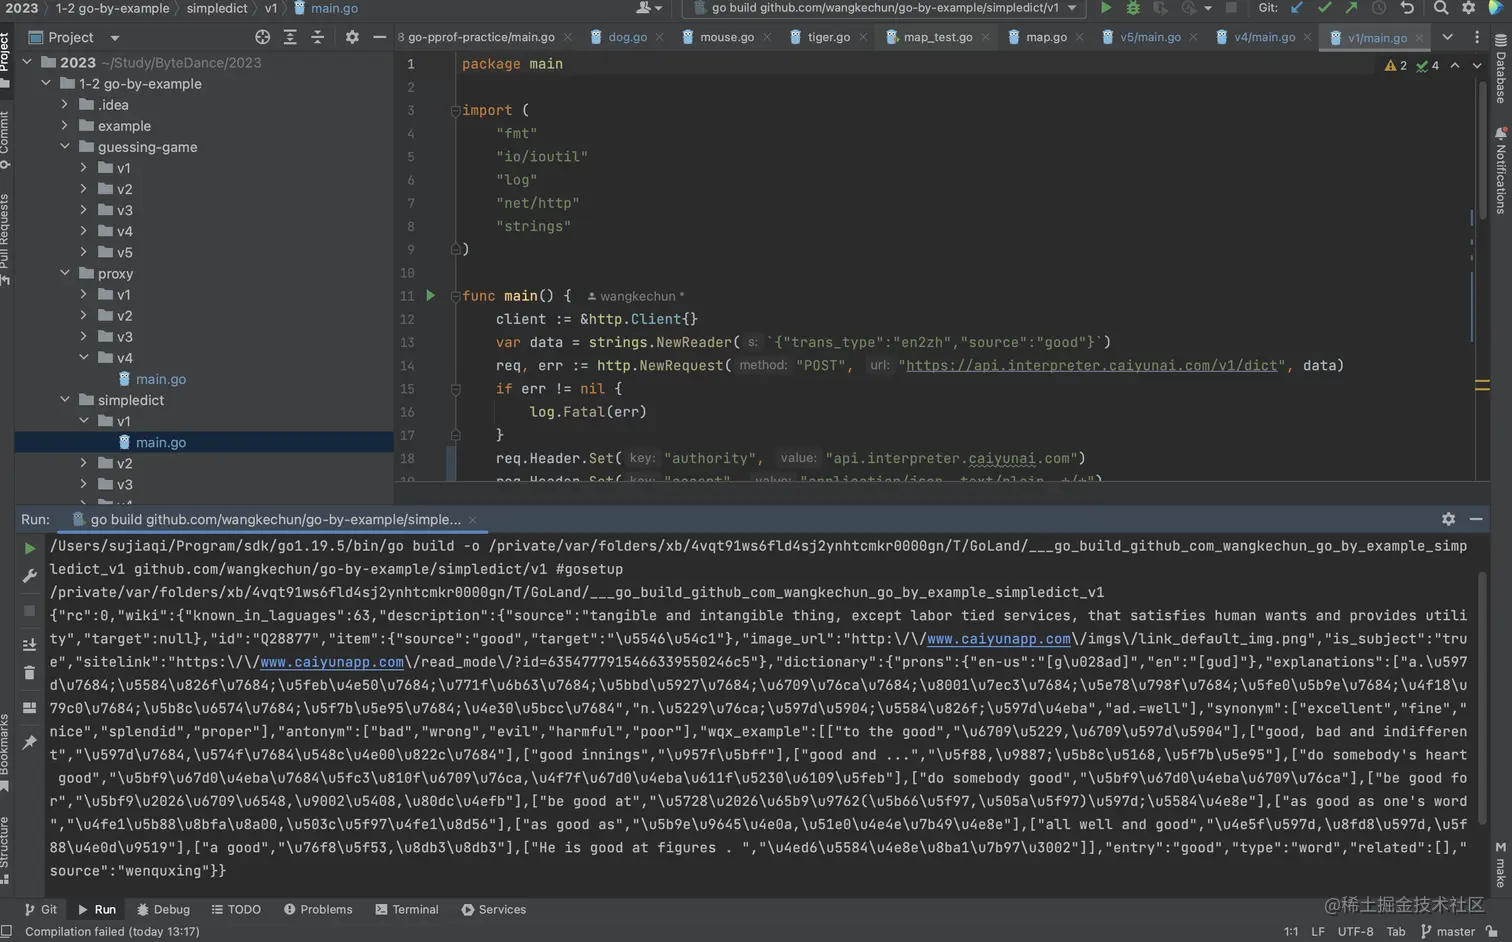The image size is (1512, 942).
Task: Open the Notifications side panel
Action: point(1500,170)
